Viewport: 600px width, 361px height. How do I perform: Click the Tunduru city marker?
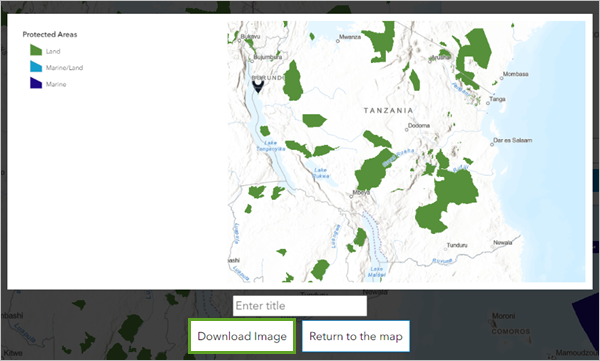pyautogui.click(x=445, y=249)
